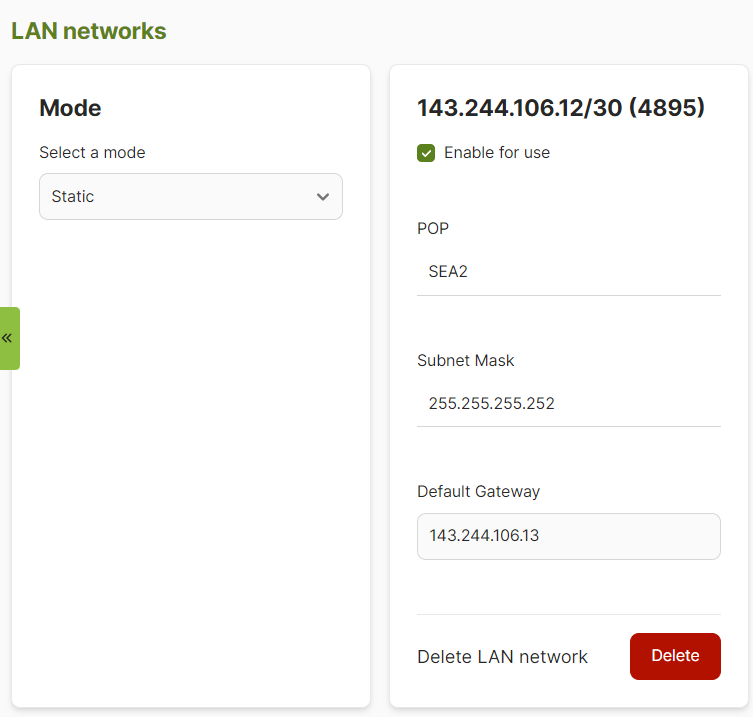
Task: Open the Static mode dropdown
Action: [190, 197]
